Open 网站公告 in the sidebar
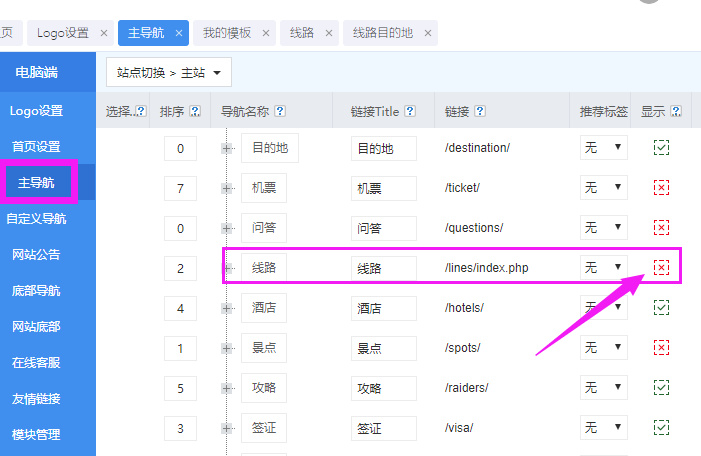The width and height of the screenshot is (701, 456). [36, 255]
